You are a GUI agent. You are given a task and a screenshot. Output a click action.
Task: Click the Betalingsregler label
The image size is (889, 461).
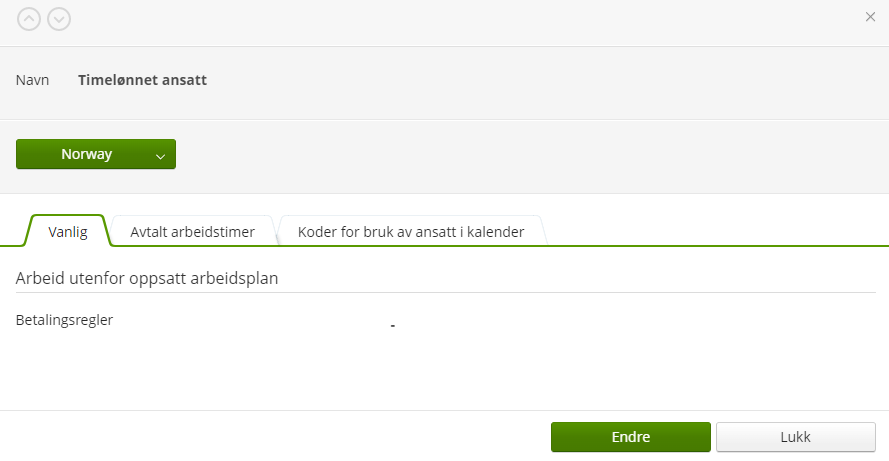(65, 320)
